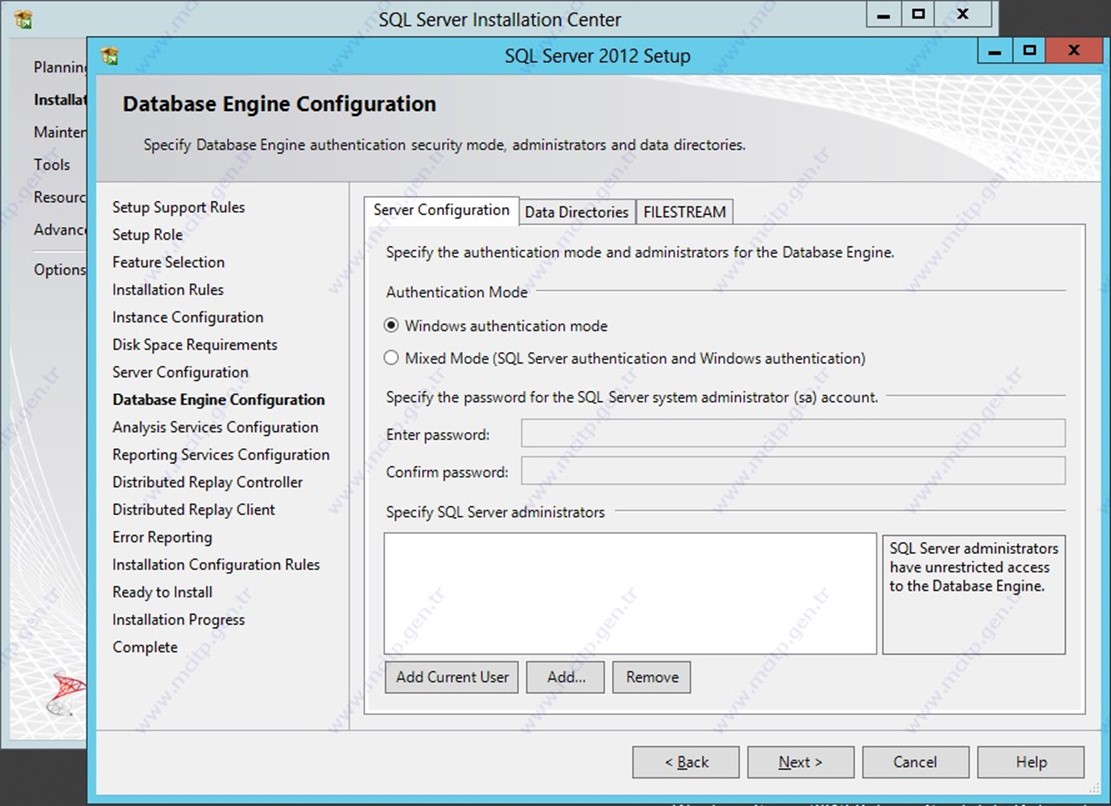1111x806 pixels.
Task: Minimize the SQL Server 2012 Setup window
Action: click(x=995, y=52)
